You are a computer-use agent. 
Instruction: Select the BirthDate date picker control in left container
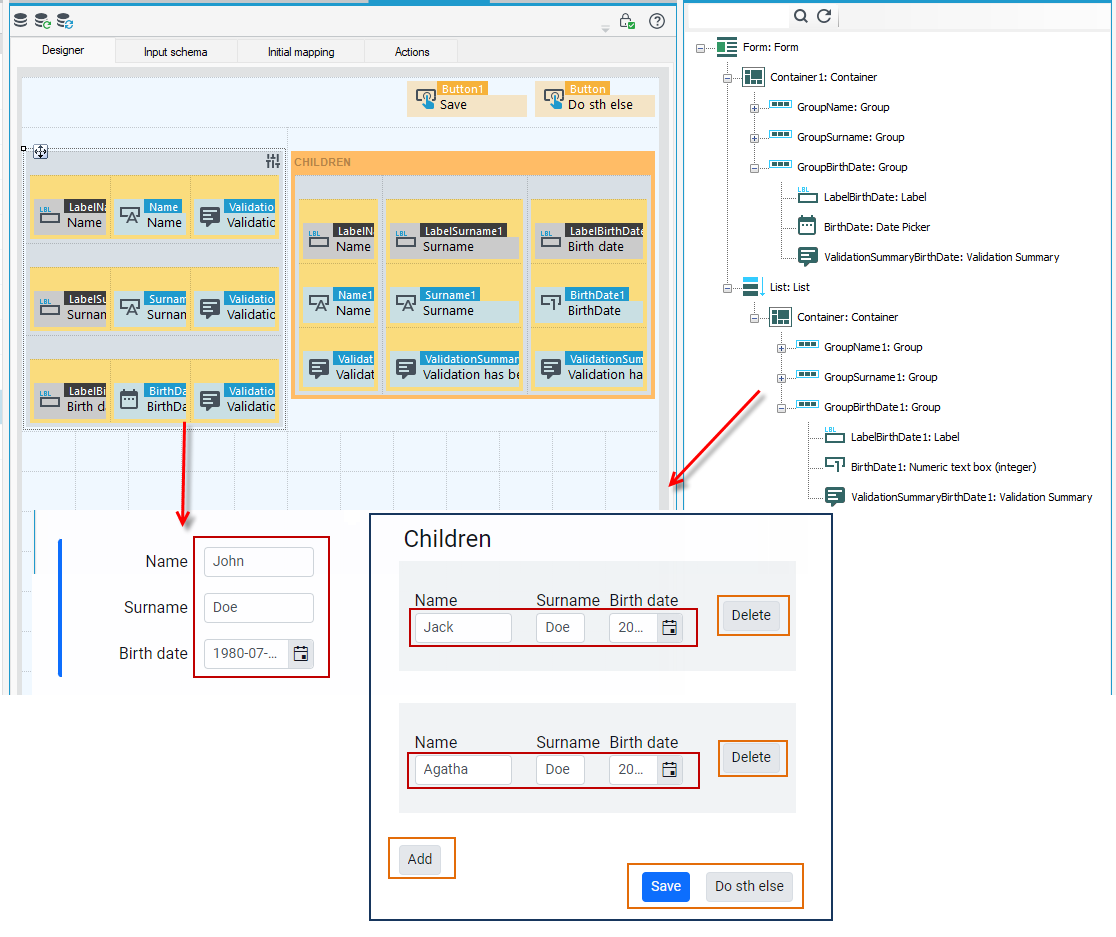point(150,398)
